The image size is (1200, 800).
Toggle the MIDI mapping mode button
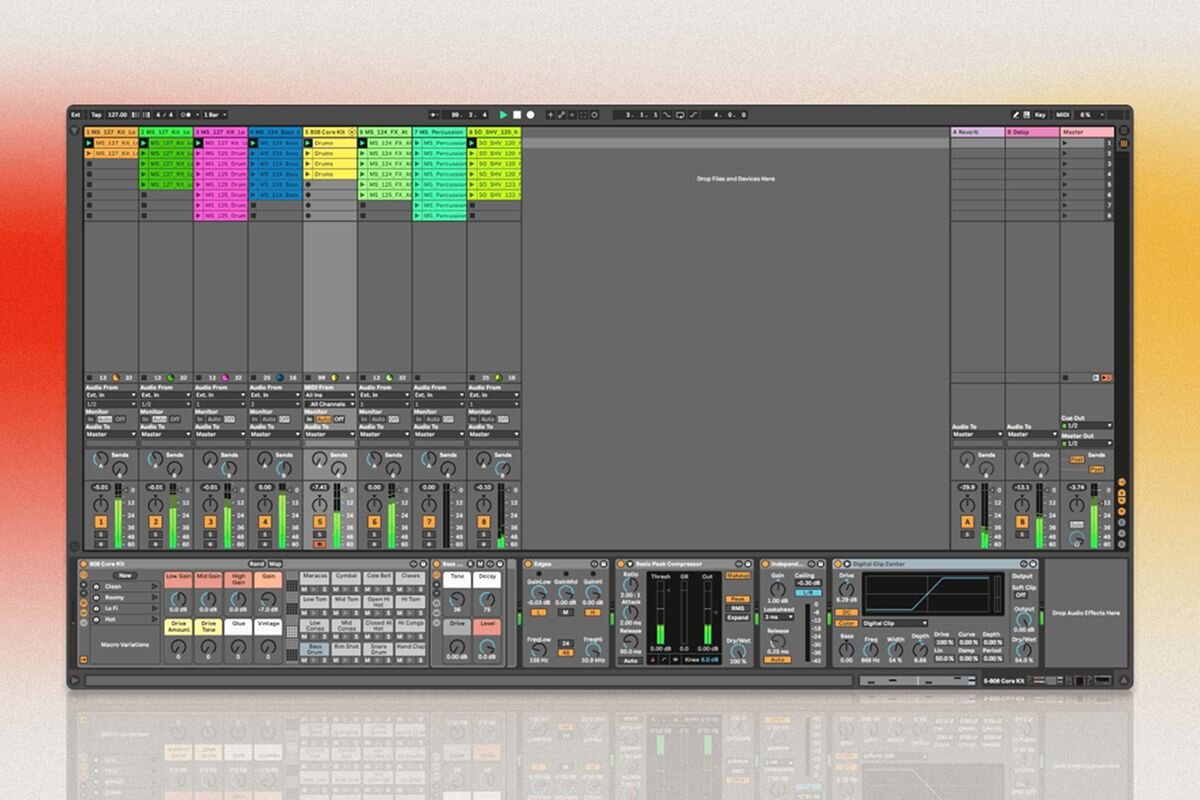[1063, 115]
